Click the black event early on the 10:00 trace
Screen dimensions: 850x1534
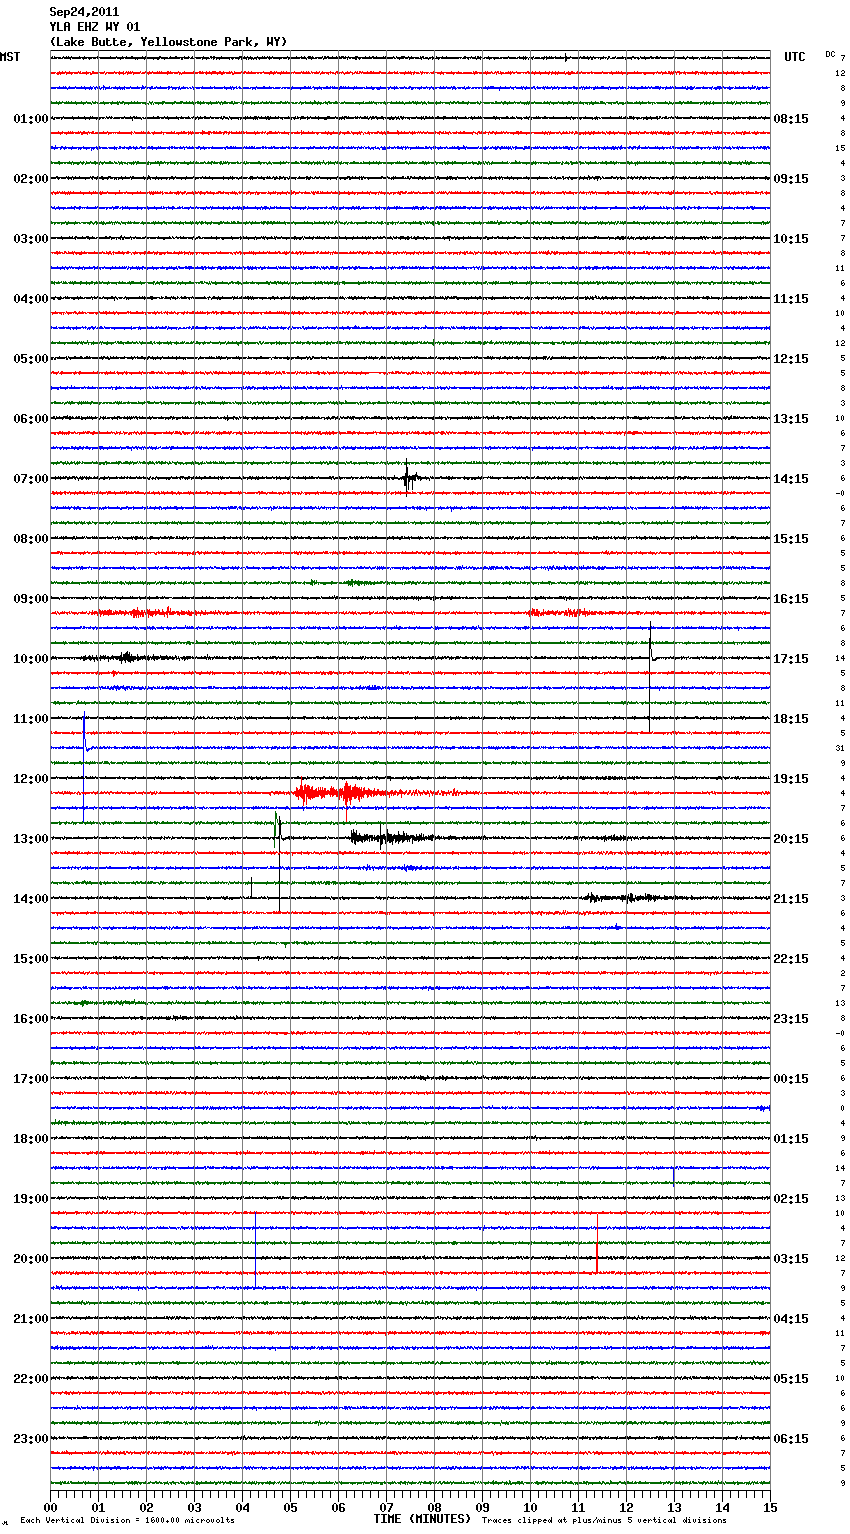click(x=127, y=658)
